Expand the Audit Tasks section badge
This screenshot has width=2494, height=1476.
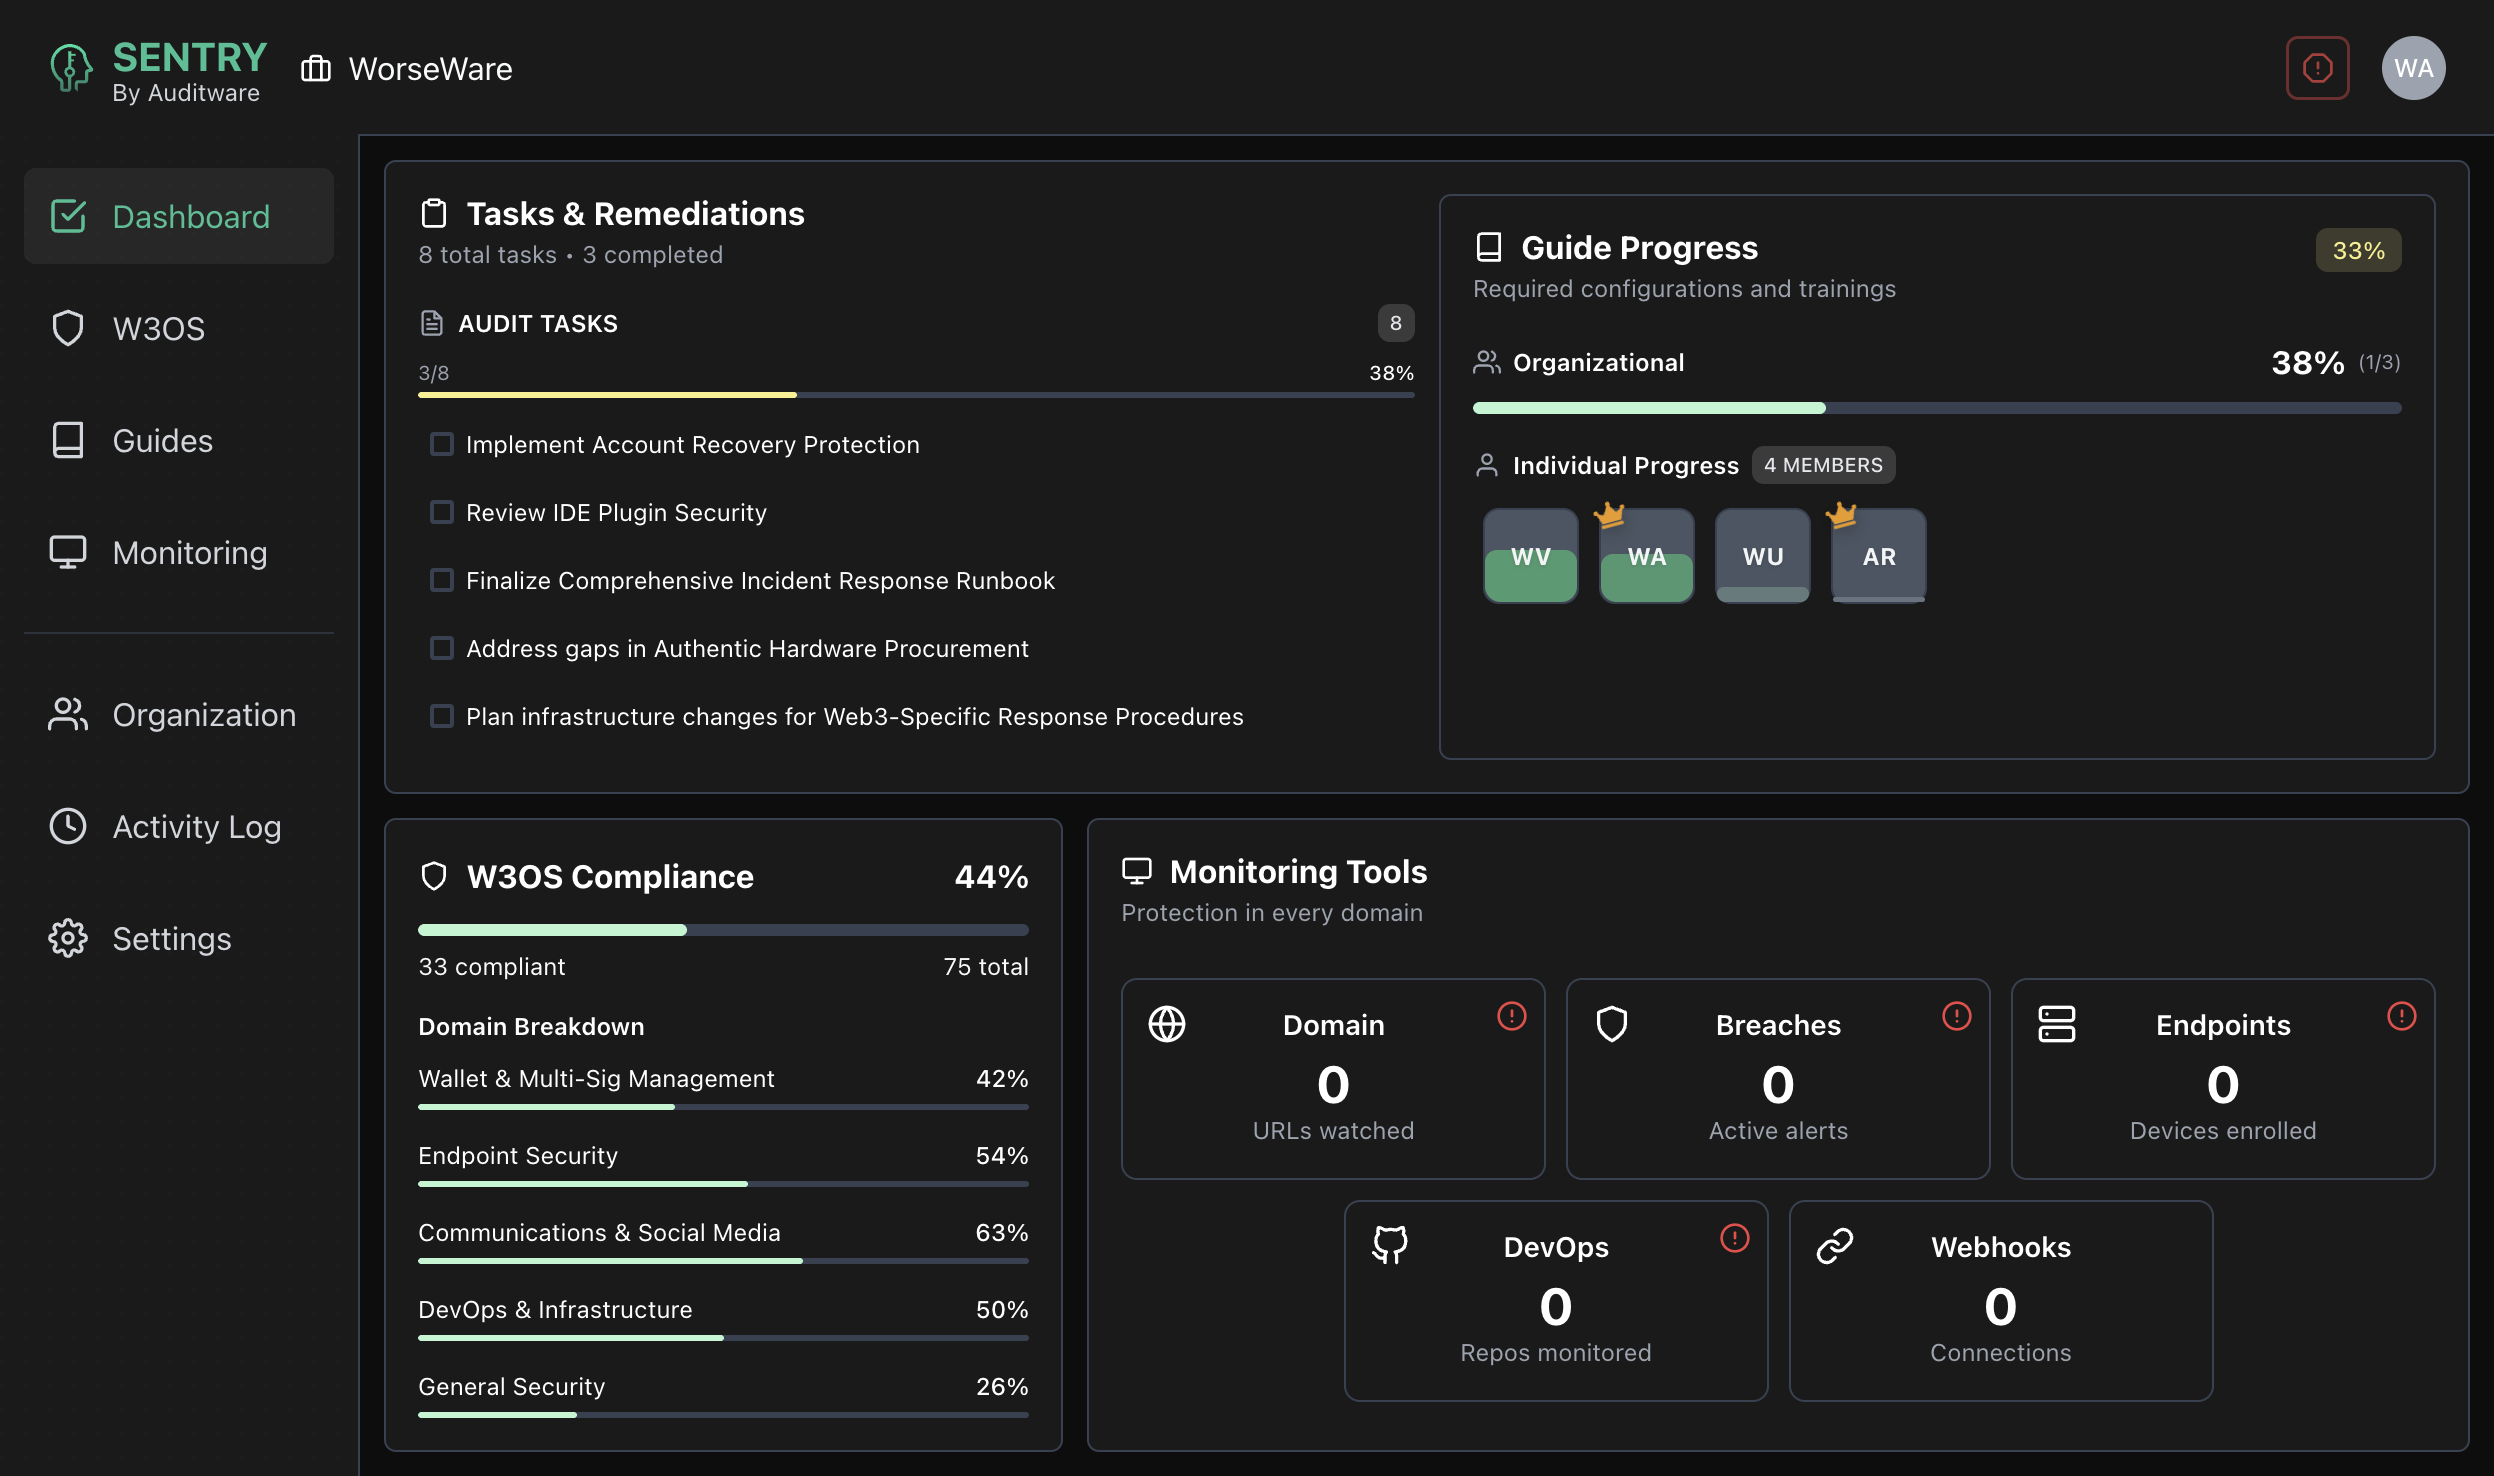[1396, 323]
